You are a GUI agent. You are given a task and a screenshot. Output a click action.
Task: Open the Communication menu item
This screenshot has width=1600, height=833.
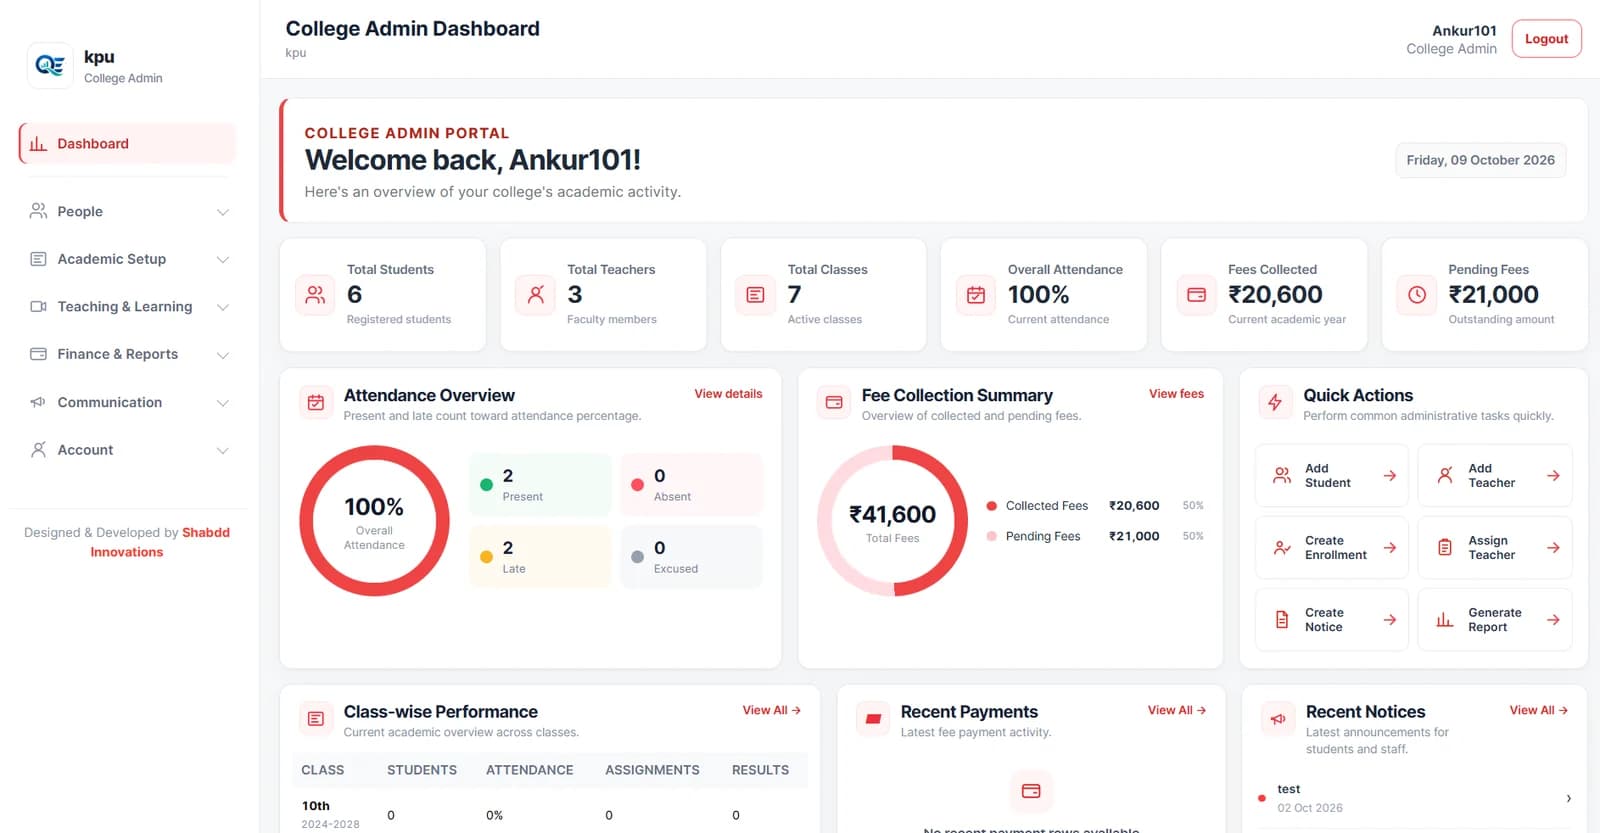[x=127, y=402]
